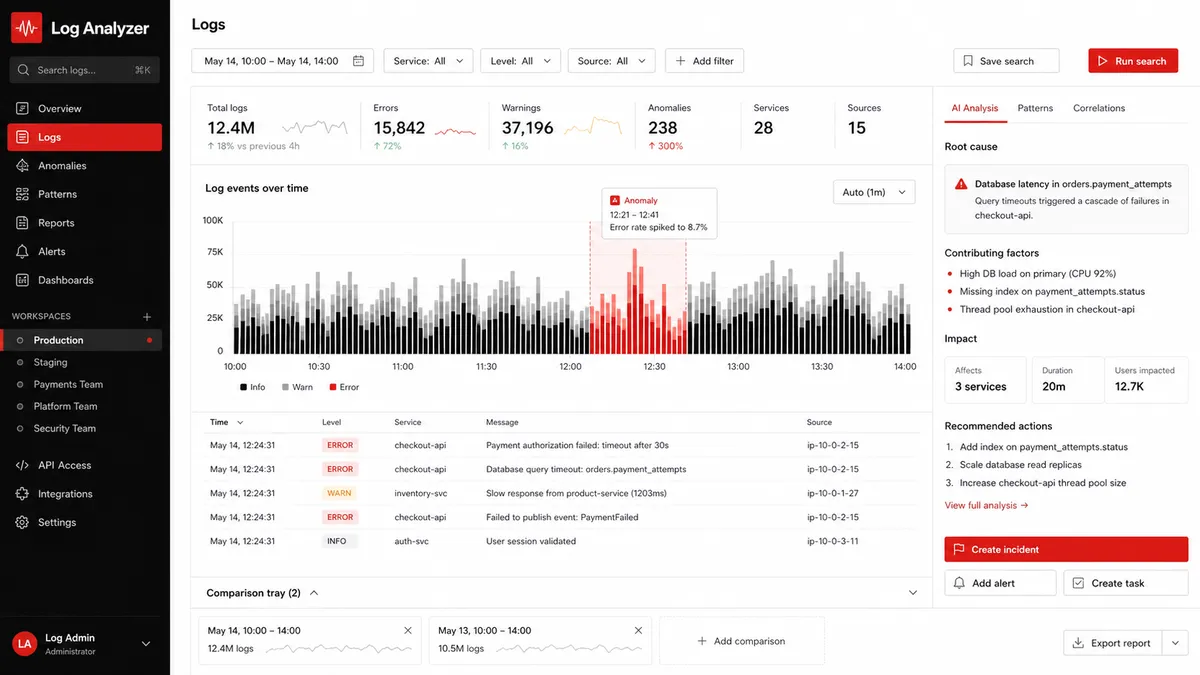This screenshot has width=1200, height=675.
Task: Click the Errors stat 15,842
Action: 400,128
